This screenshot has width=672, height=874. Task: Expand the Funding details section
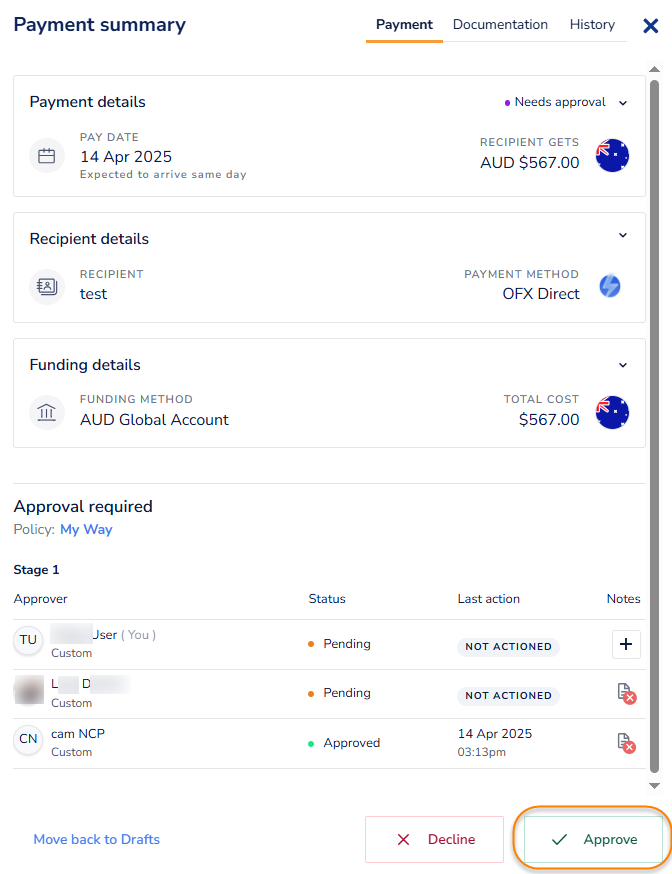tap(623, 365)
